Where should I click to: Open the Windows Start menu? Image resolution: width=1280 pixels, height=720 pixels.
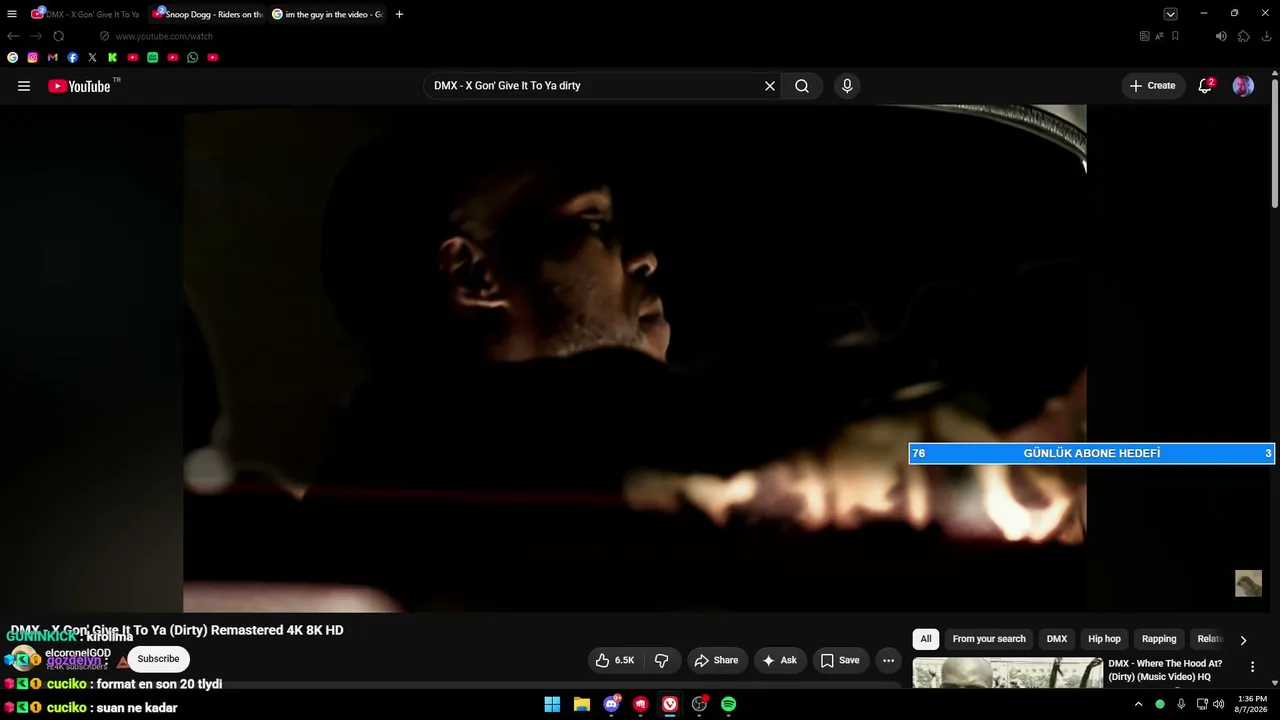point(552,704)
